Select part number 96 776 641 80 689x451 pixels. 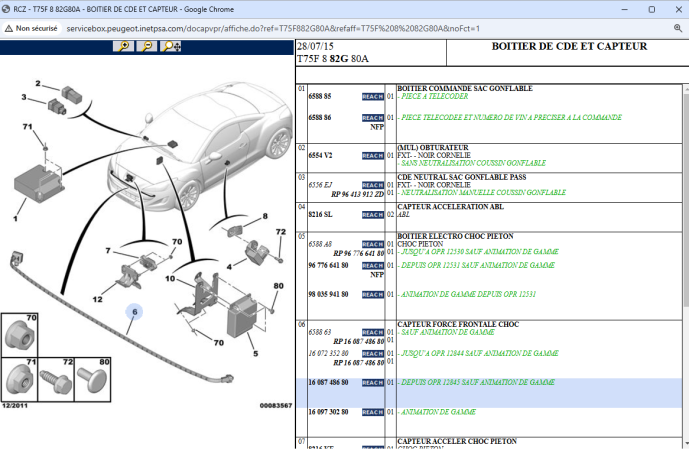[x=328, y=265]
